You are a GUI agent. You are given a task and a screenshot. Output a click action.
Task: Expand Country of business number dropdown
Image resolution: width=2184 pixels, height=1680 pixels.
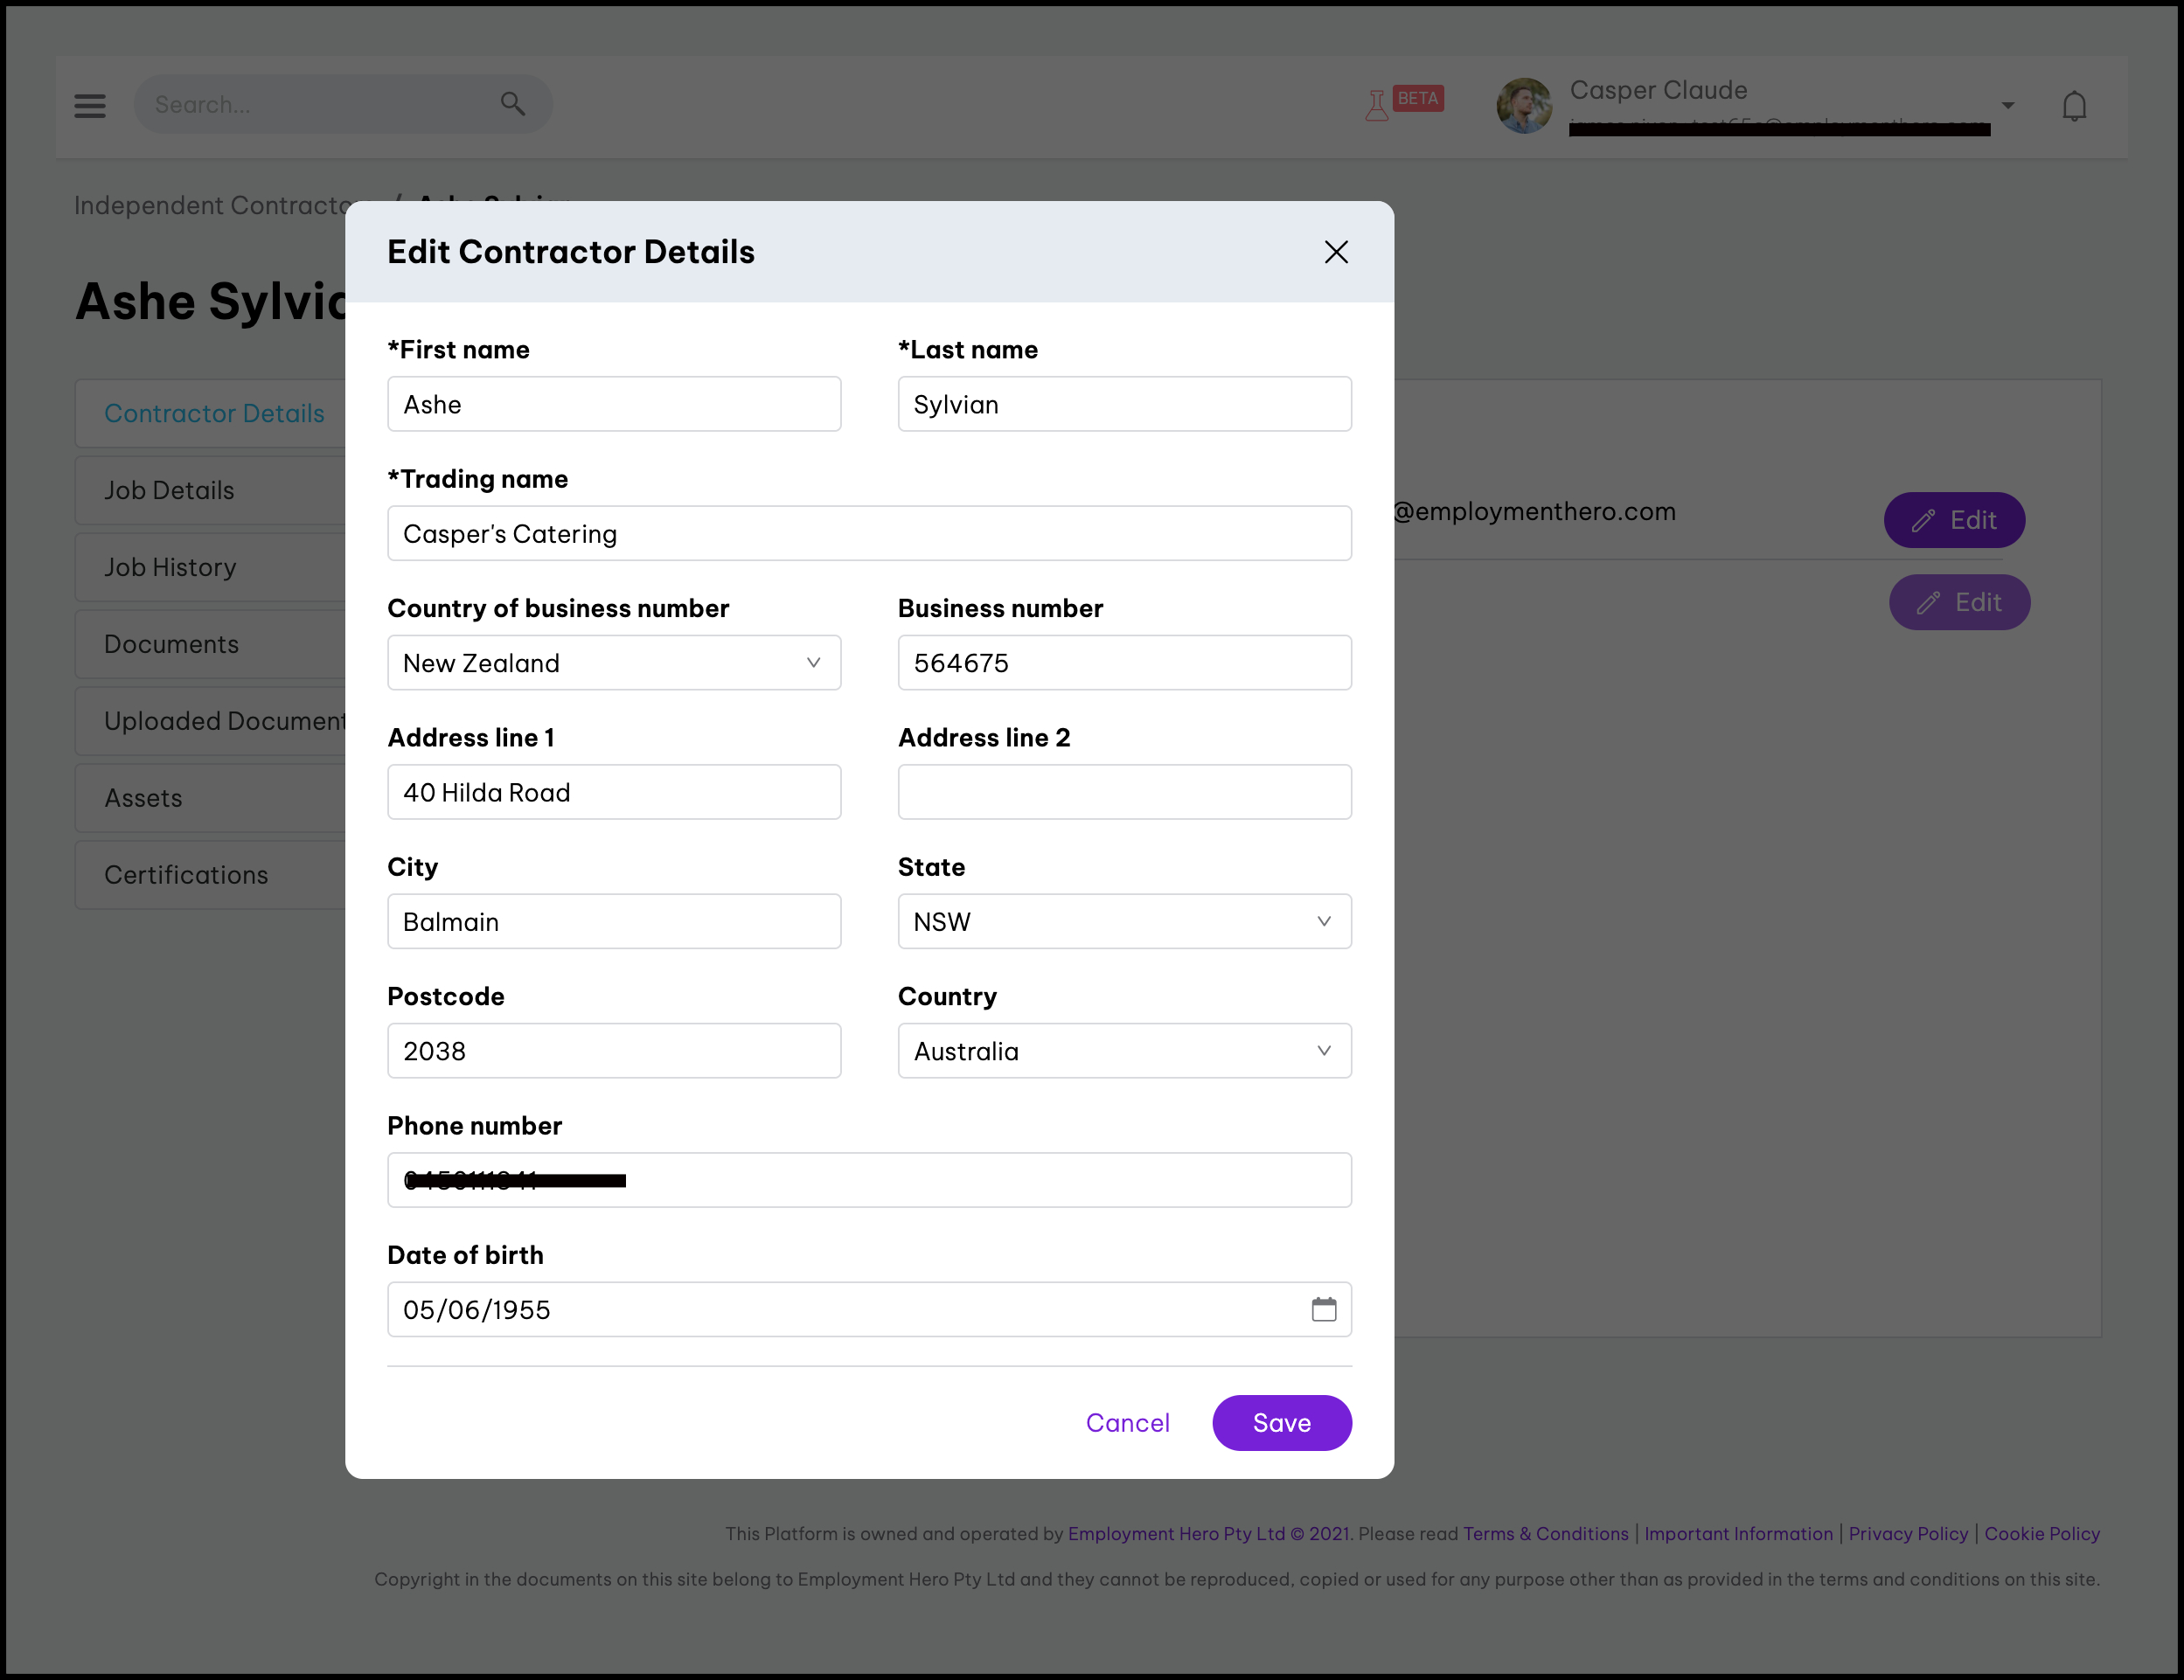pos(614,663)
